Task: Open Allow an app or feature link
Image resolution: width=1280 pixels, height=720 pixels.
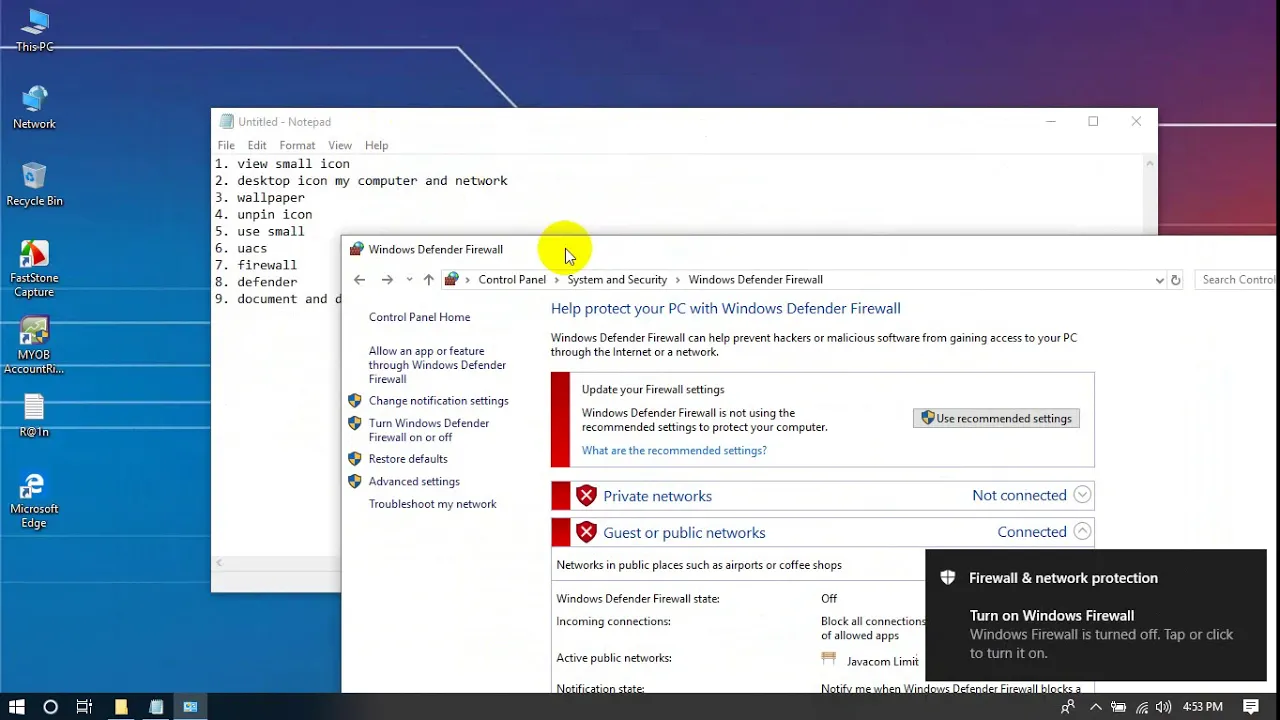Action: point(437,365)
